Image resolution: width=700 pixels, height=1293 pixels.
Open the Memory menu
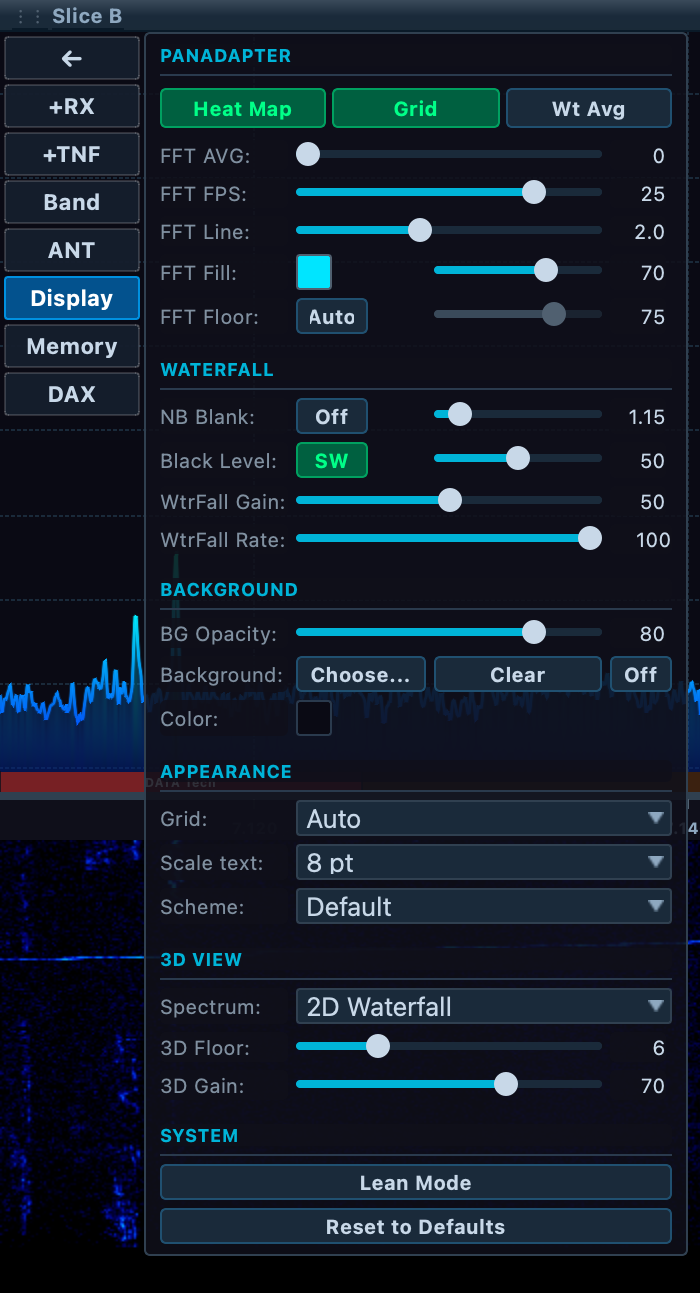click(x=71, y=346)
